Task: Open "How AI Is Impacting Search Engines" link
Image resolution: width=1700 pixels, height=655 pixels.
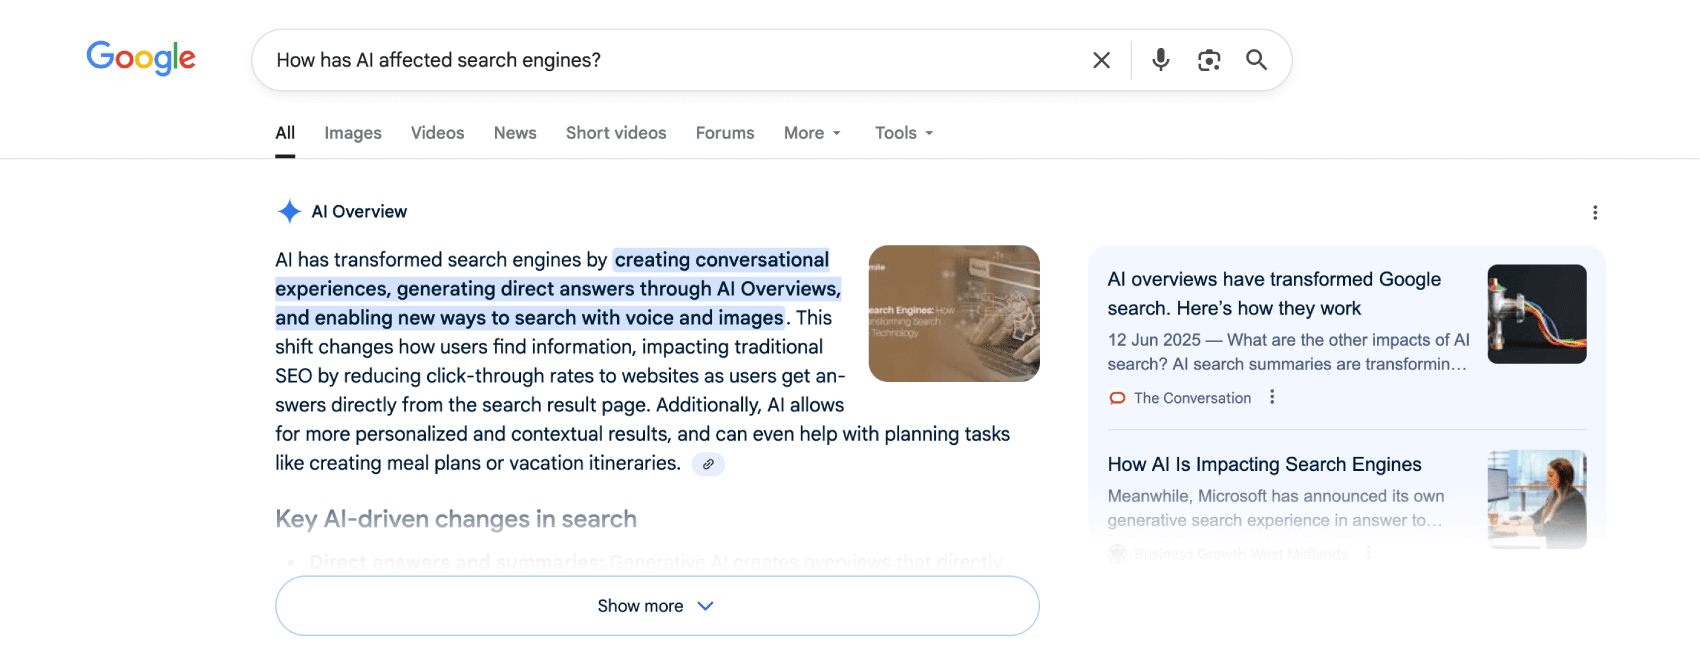Action: [x=1264, y=464]
